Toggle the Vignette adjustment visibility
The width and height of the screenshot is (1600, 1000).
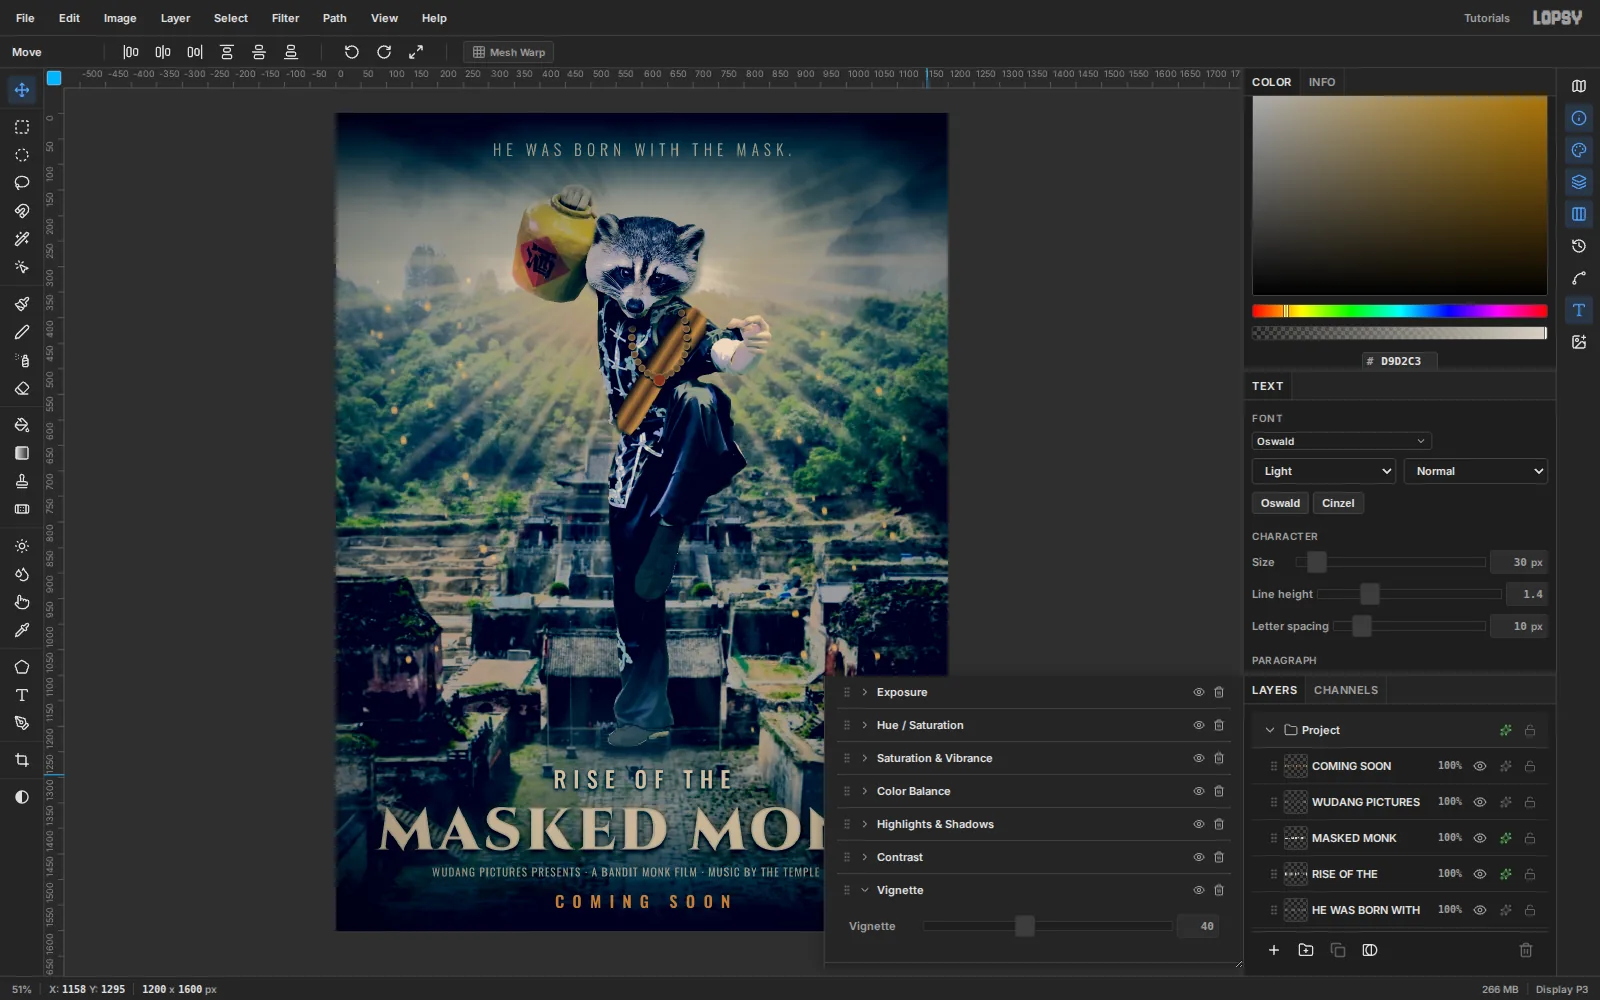click(1198, 890)
